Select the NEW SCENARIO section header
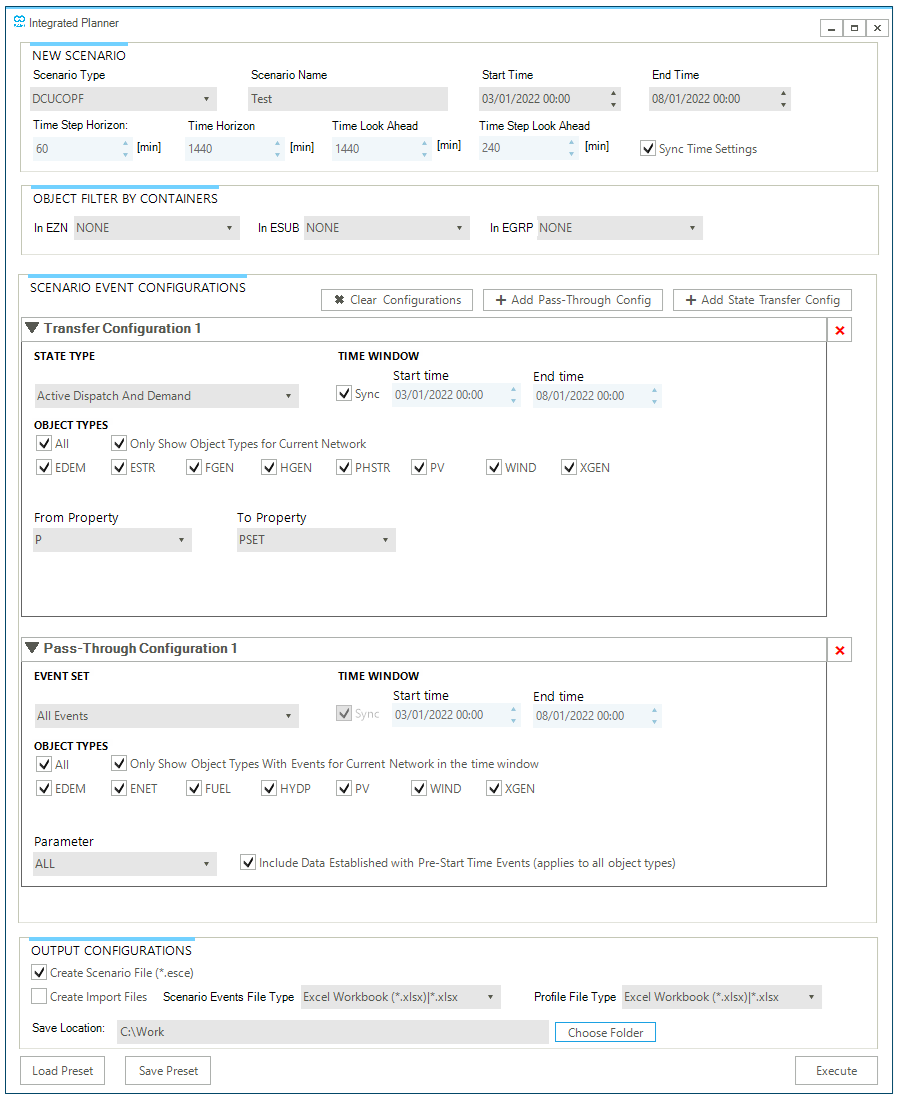 click(79, 55)
